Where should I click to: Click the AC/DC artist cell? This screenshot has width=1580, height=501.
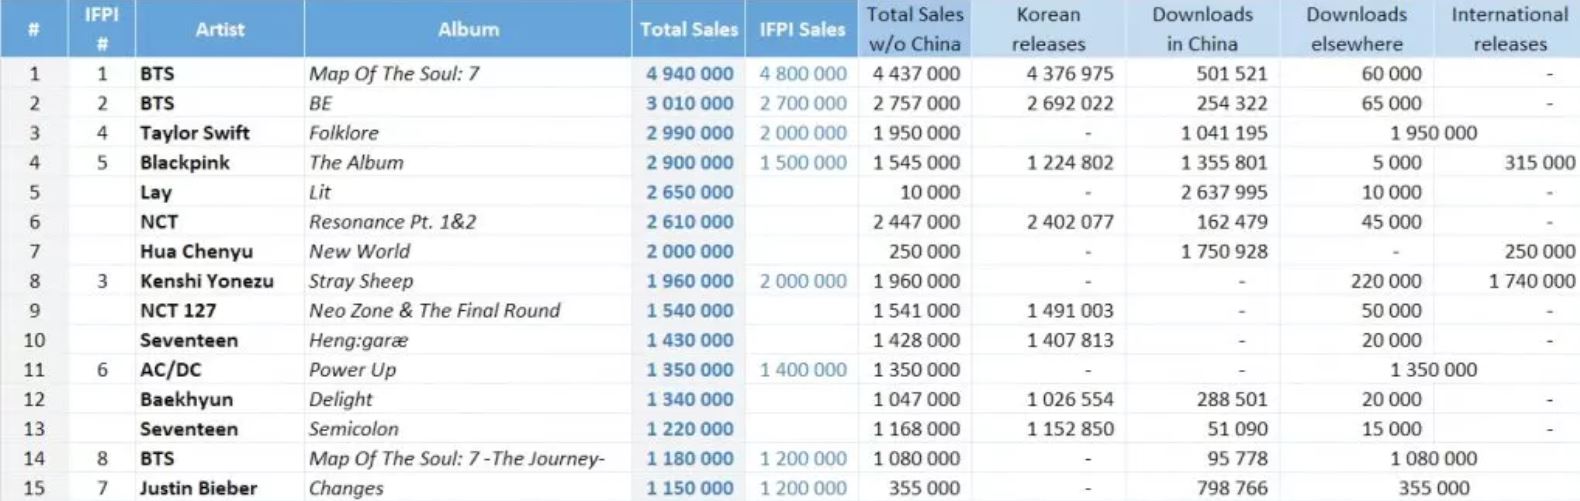pyautogui.click(x=171, y=370)
